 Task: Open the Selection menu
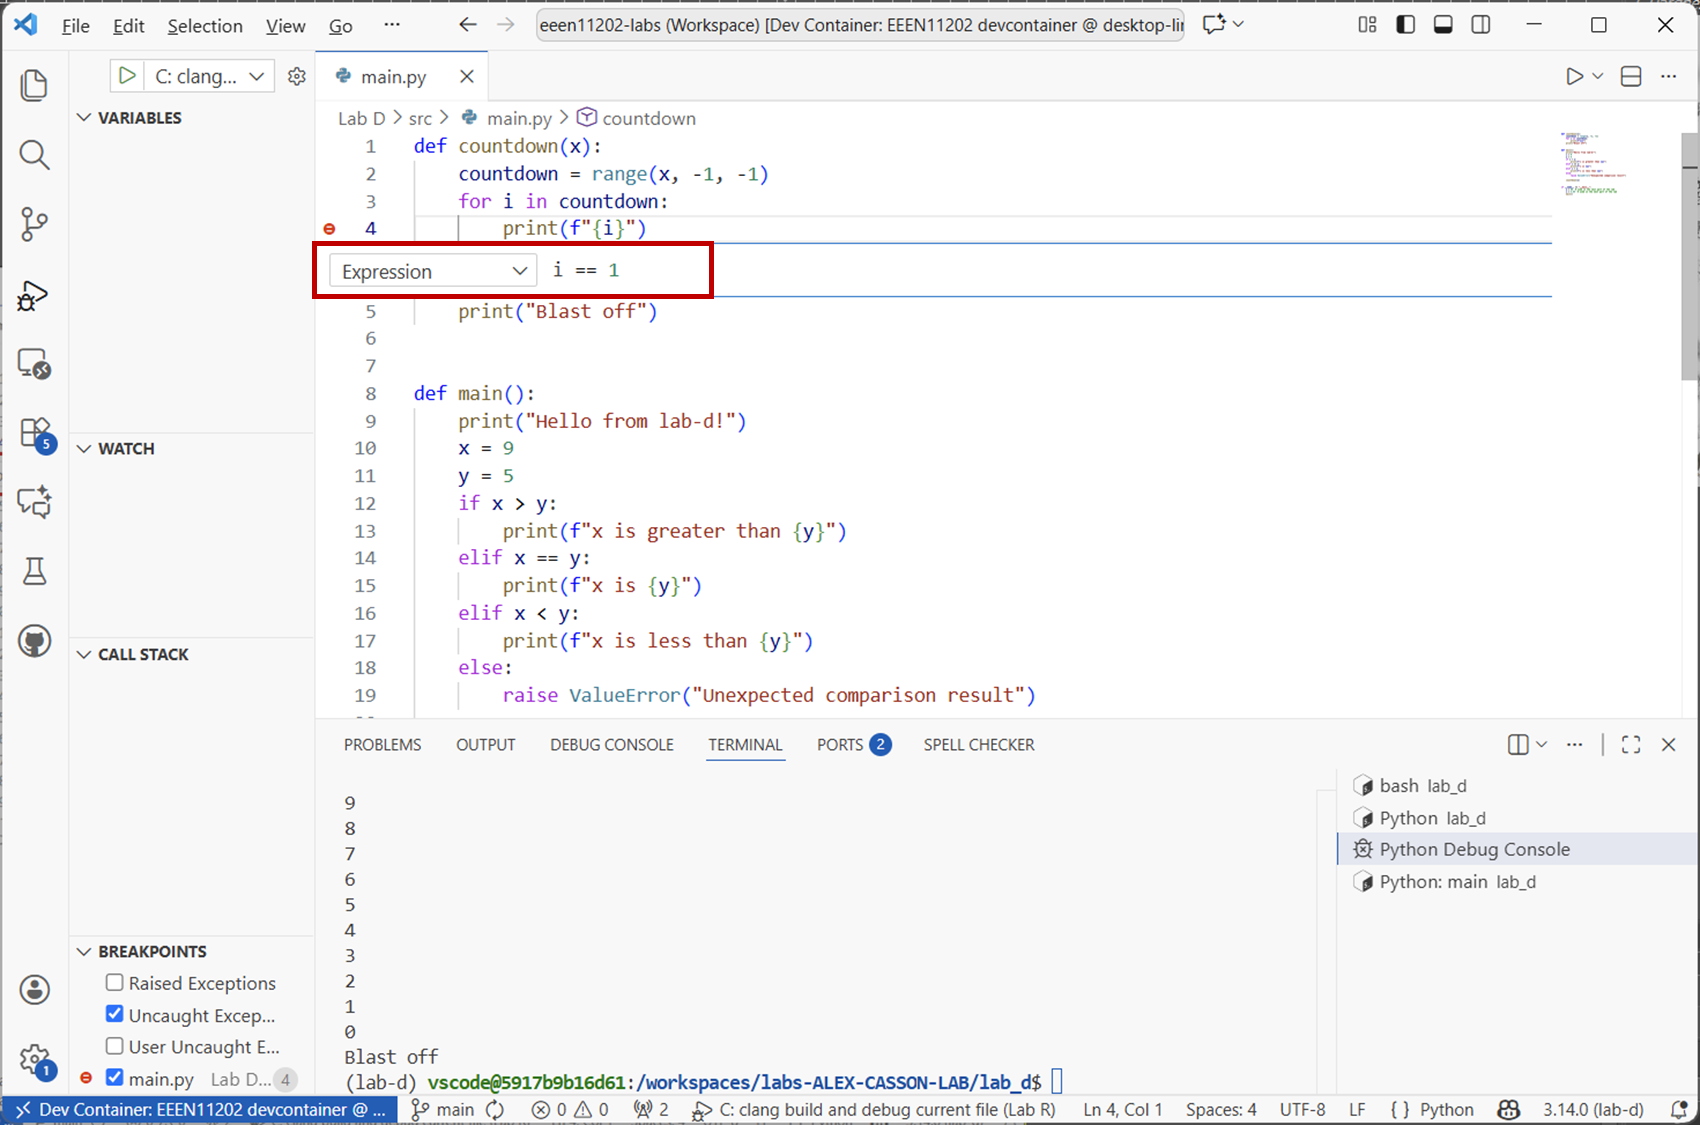[204, 26]
